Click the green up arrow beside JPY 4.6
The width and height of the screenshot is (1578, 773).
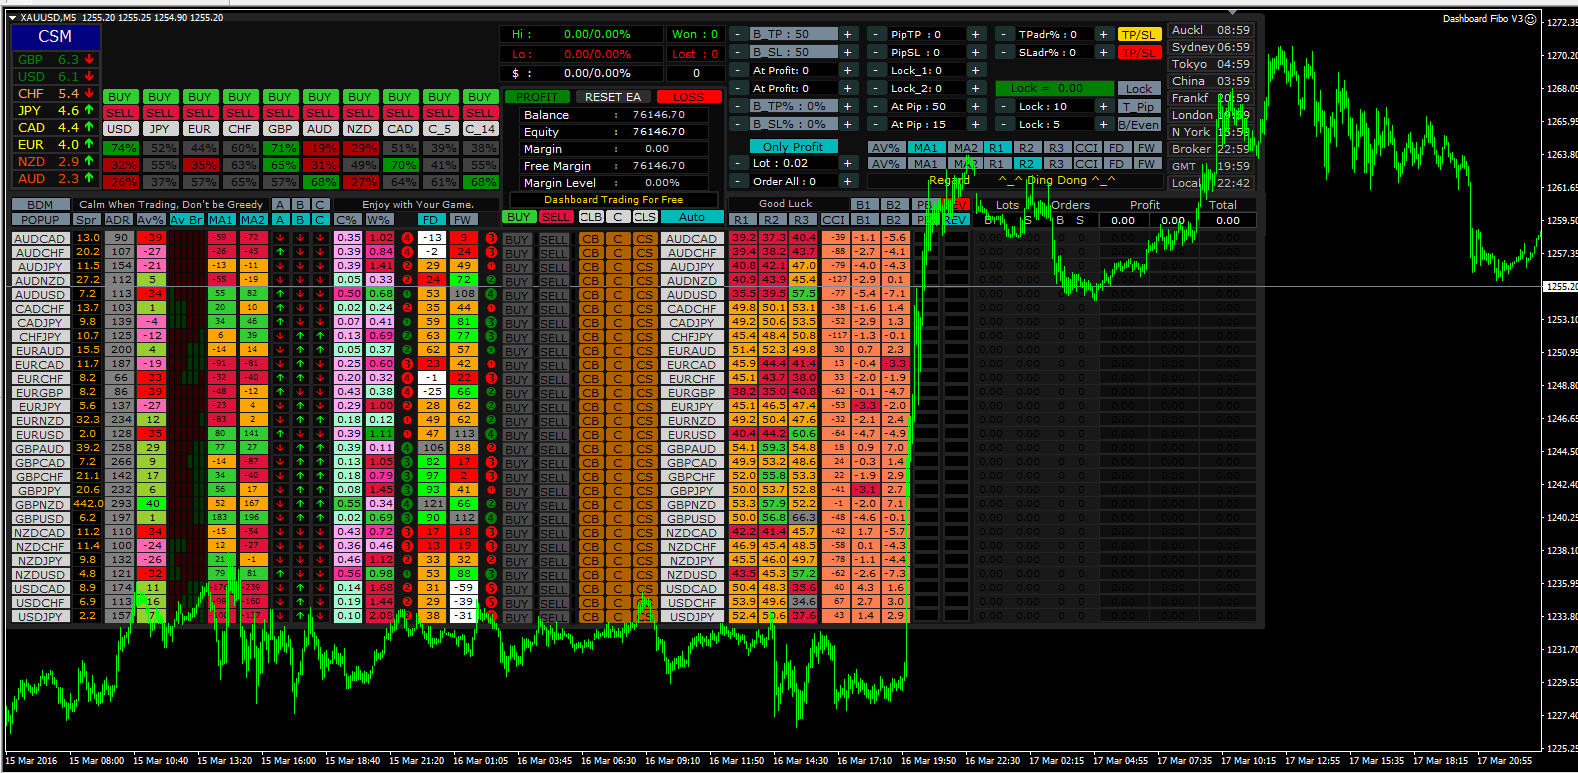pyautogui.click(x=89, y=111)
